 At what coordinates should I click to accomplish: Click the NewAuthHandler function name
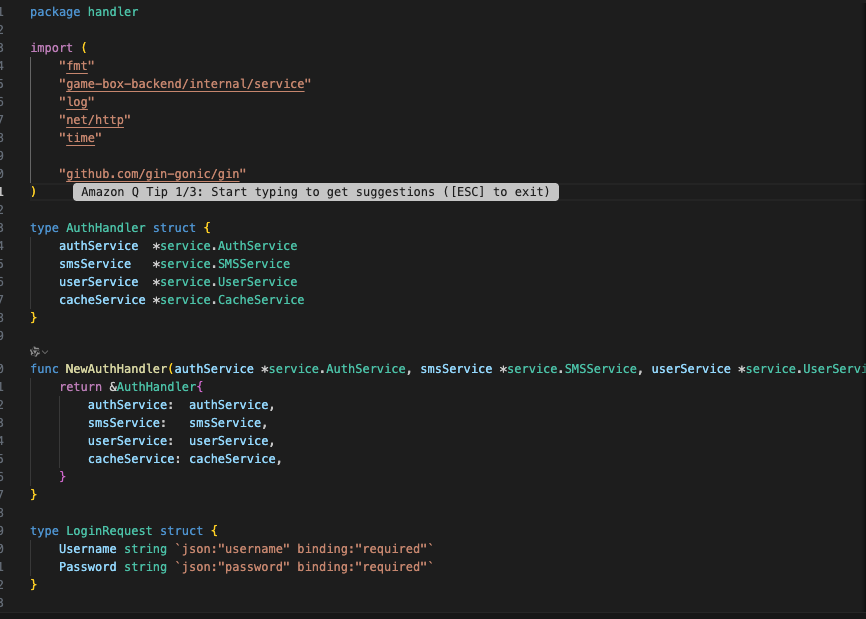(117, 369)
